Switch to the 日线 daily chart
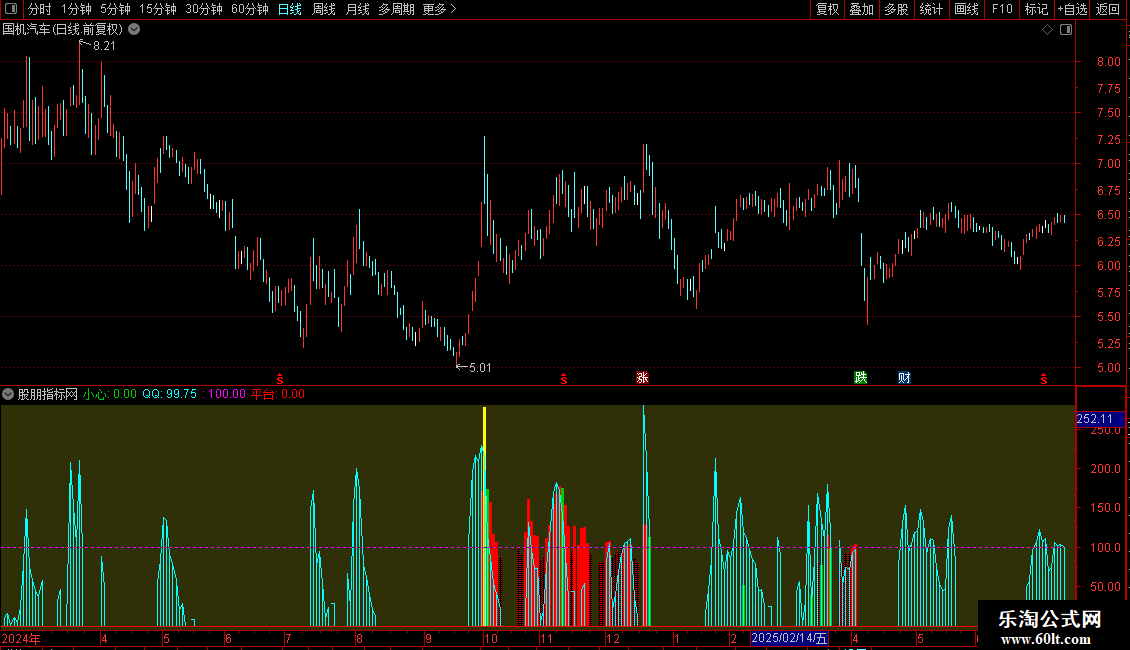Image resolution: width=1130 pixels, height=650 pixels. tap(290, 9)
